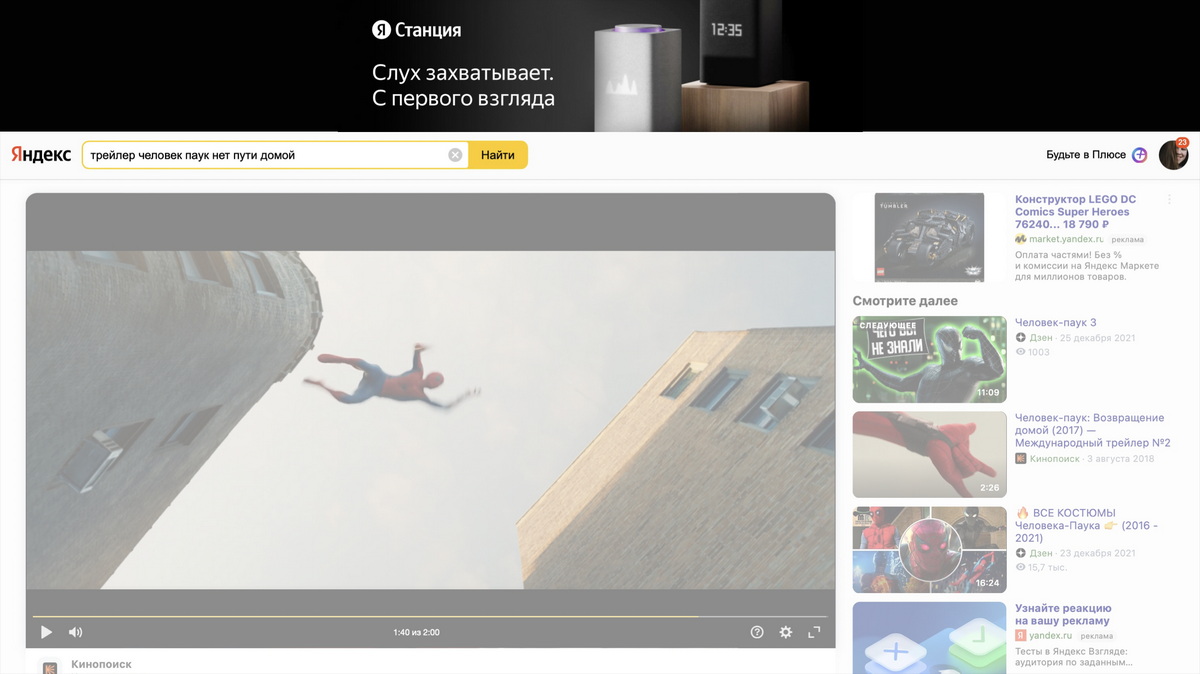The width and height of the screenshot is (1200, 674).
Task: Enter fullscreen mode in the video player
Action: [x=814, y=632]
